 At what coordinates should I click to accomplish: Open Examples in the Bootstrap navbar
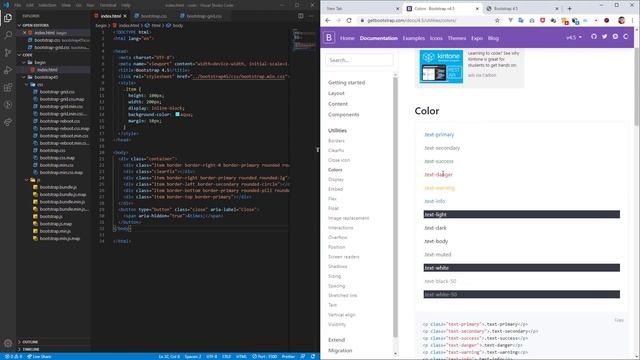click(x=413, y=38)
